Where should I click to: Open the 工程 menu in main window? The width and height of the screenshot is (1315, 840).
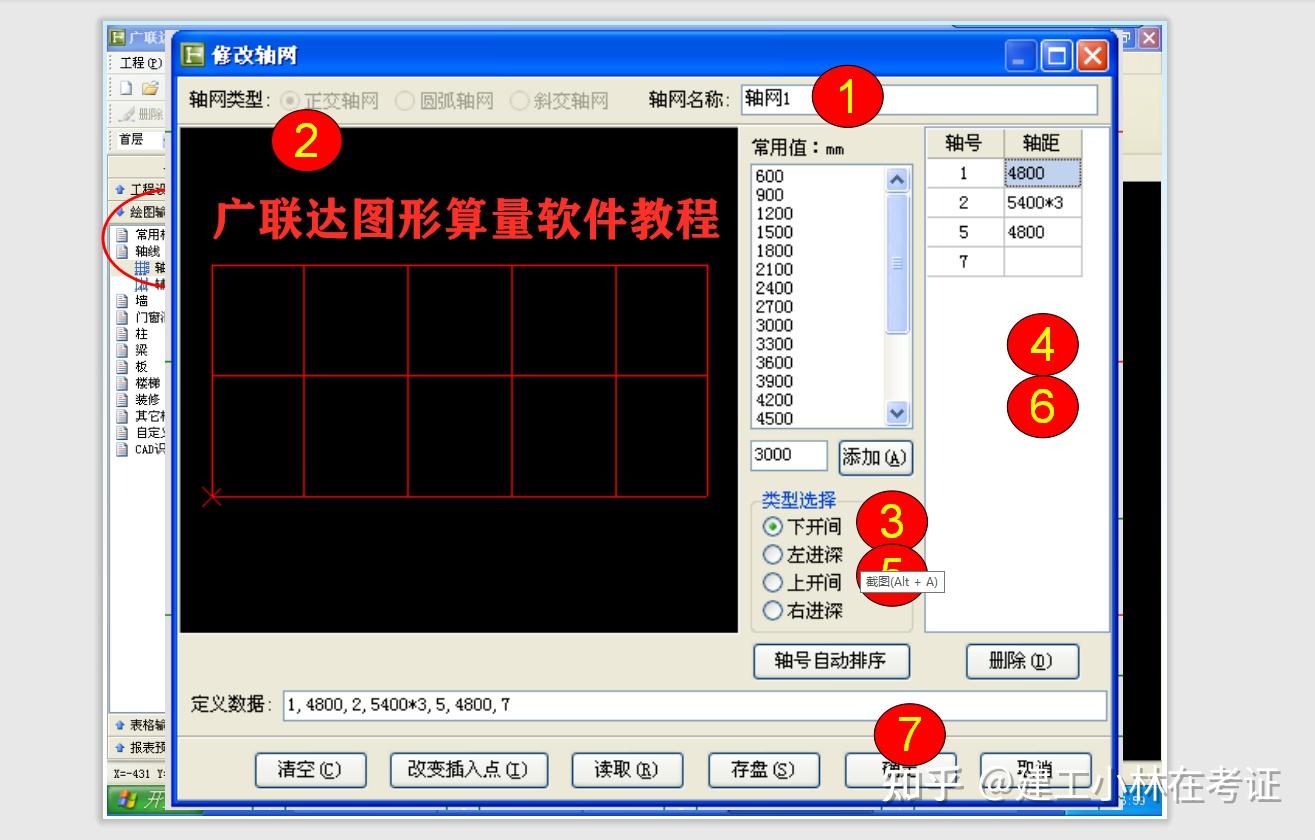pyautogui.click(x=140, y=63)
